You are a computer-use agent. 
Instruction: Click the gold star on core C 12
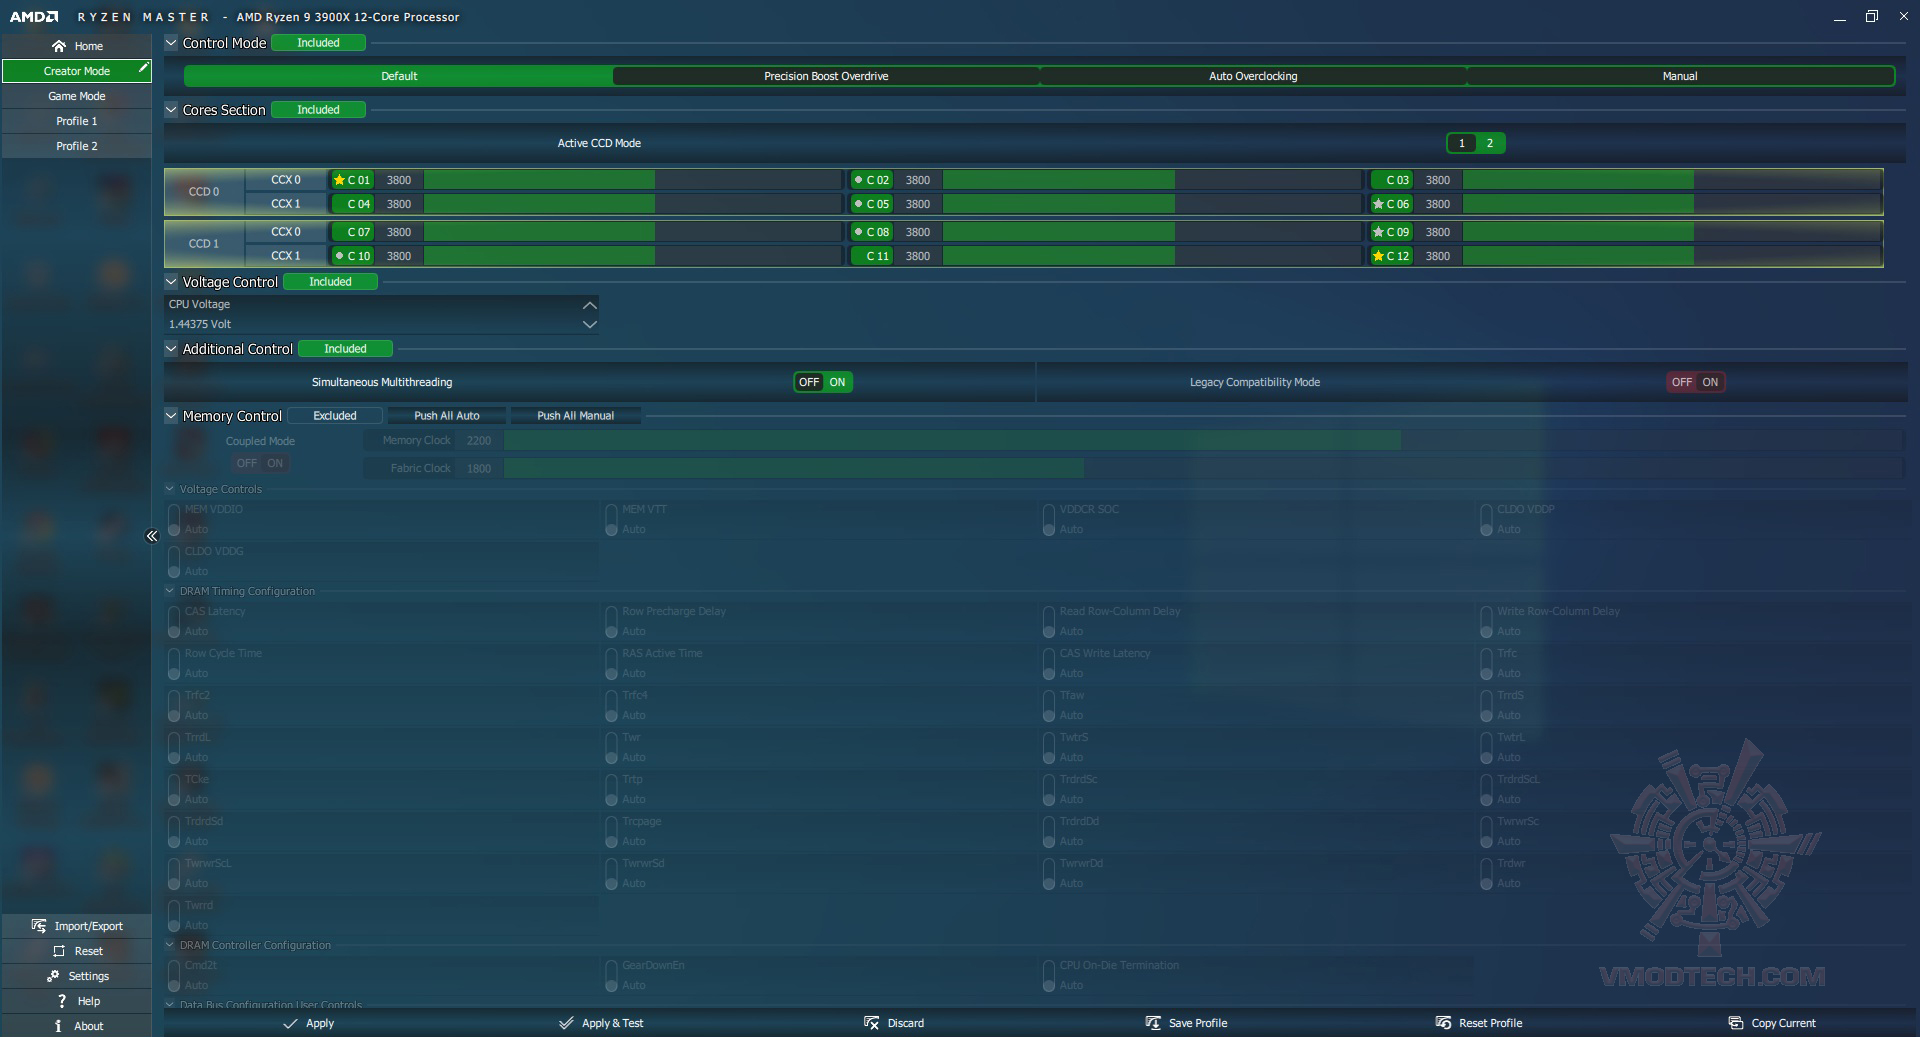[x=1378, y=256]
